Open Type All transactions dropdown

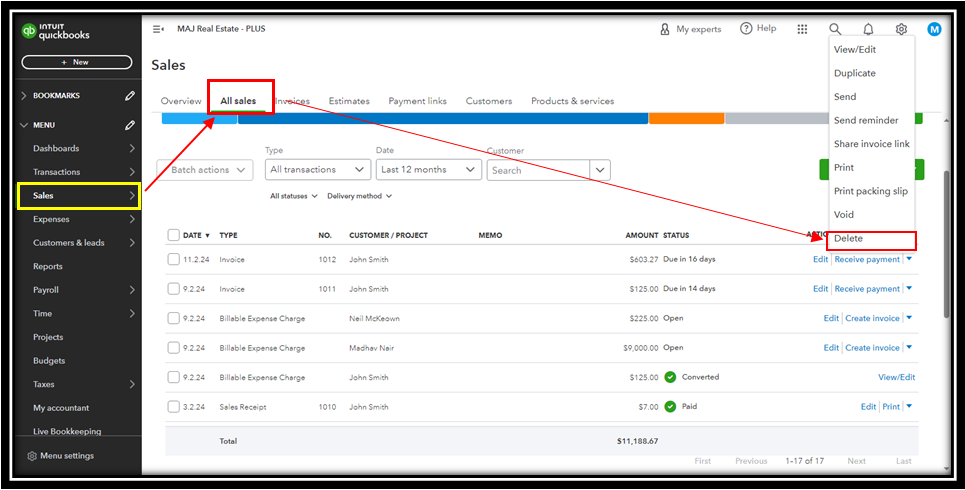(318, 169)
